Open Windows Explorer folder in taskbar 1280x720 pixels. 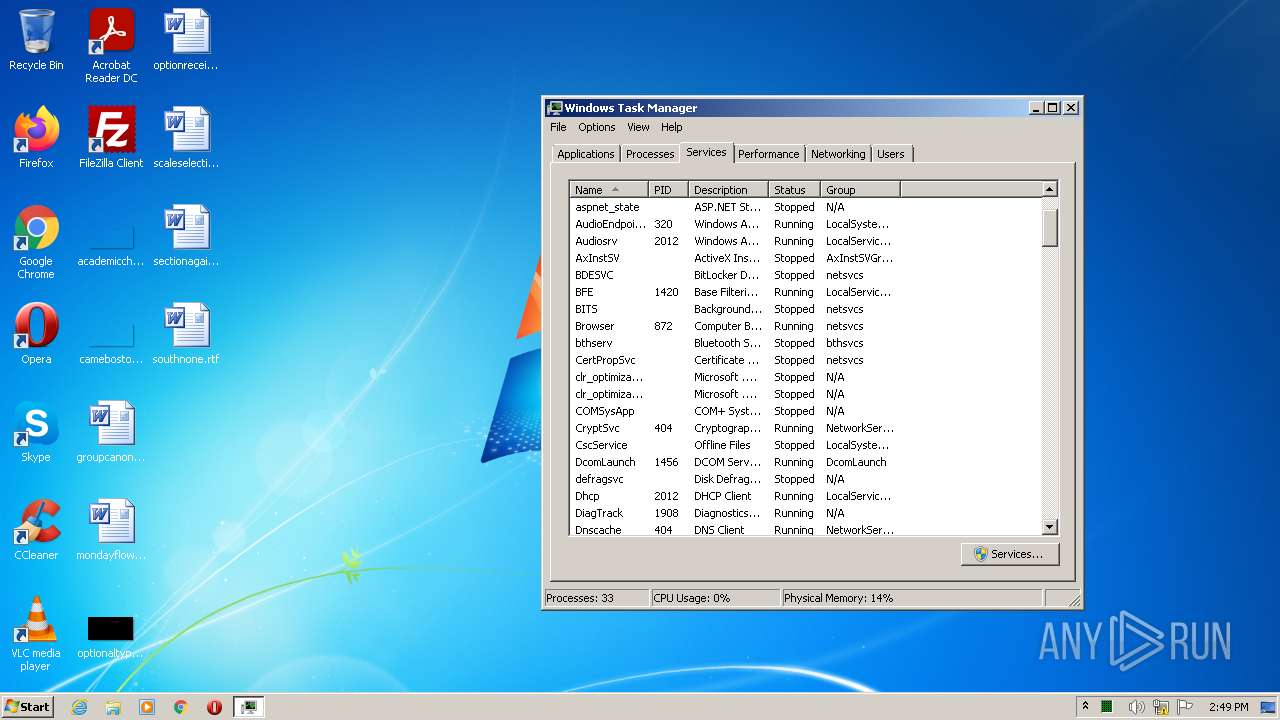[x=113, y=707]
